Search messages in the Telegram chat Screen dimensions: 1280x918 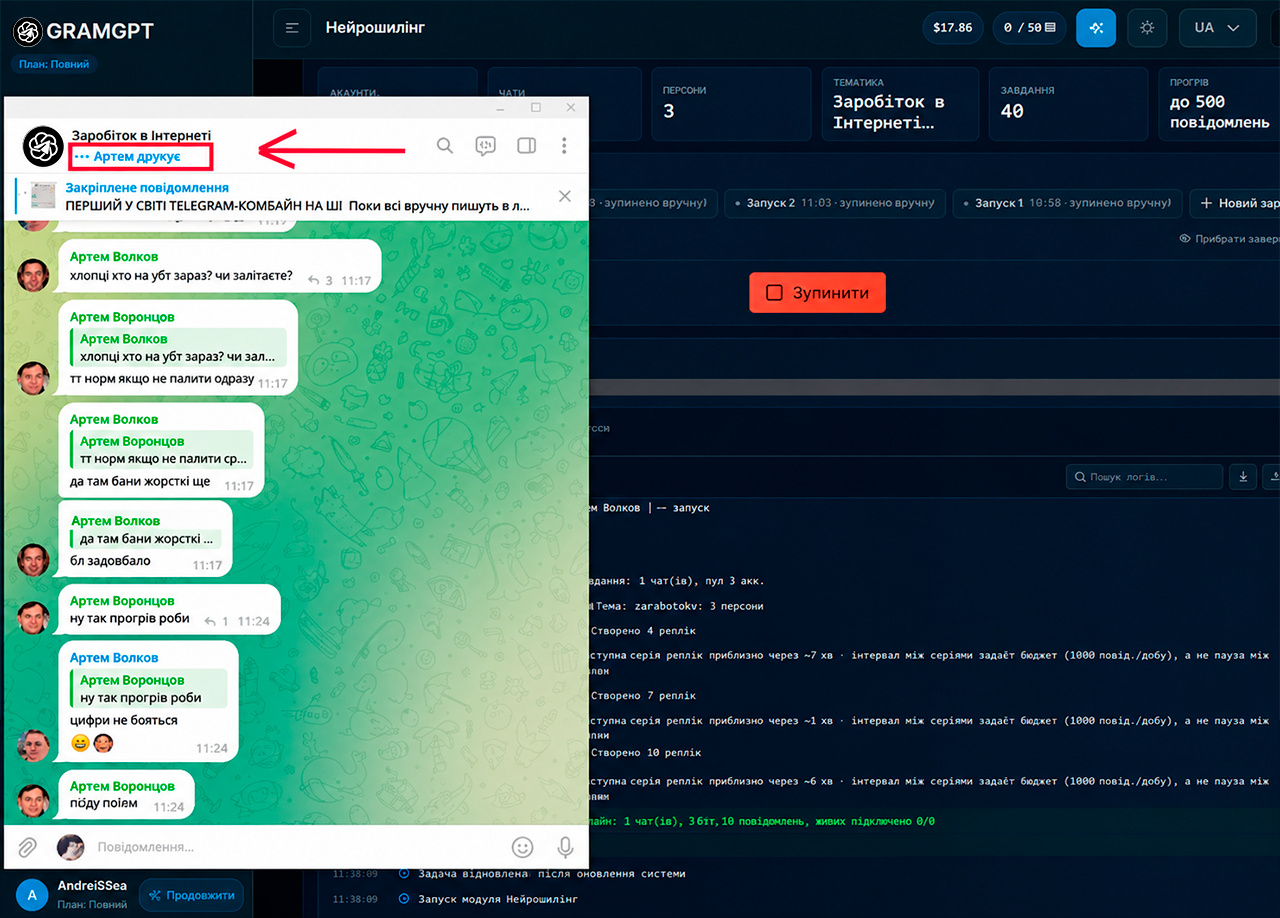pyautogui.click(x=445, y=146)
